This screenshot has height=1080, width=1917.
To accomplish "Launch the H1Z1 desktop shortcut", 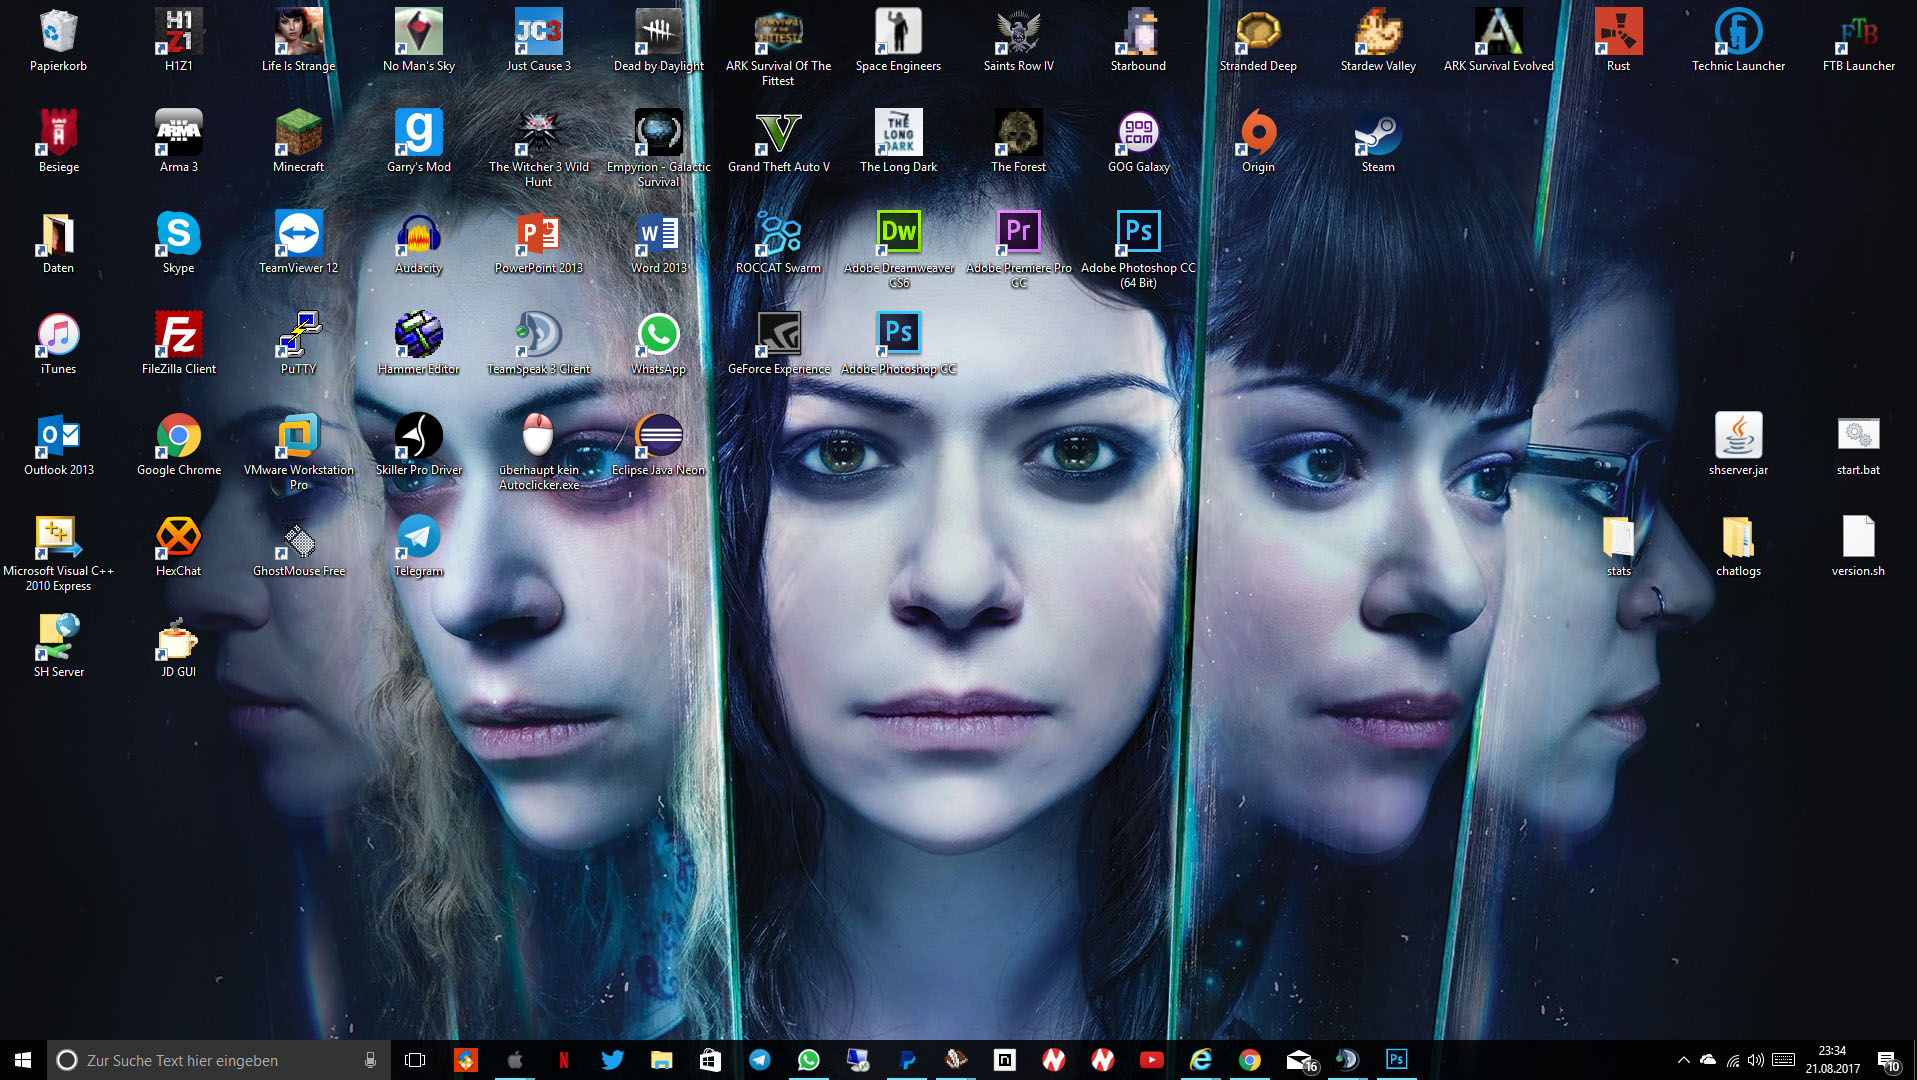I will (x=178, y=41).
